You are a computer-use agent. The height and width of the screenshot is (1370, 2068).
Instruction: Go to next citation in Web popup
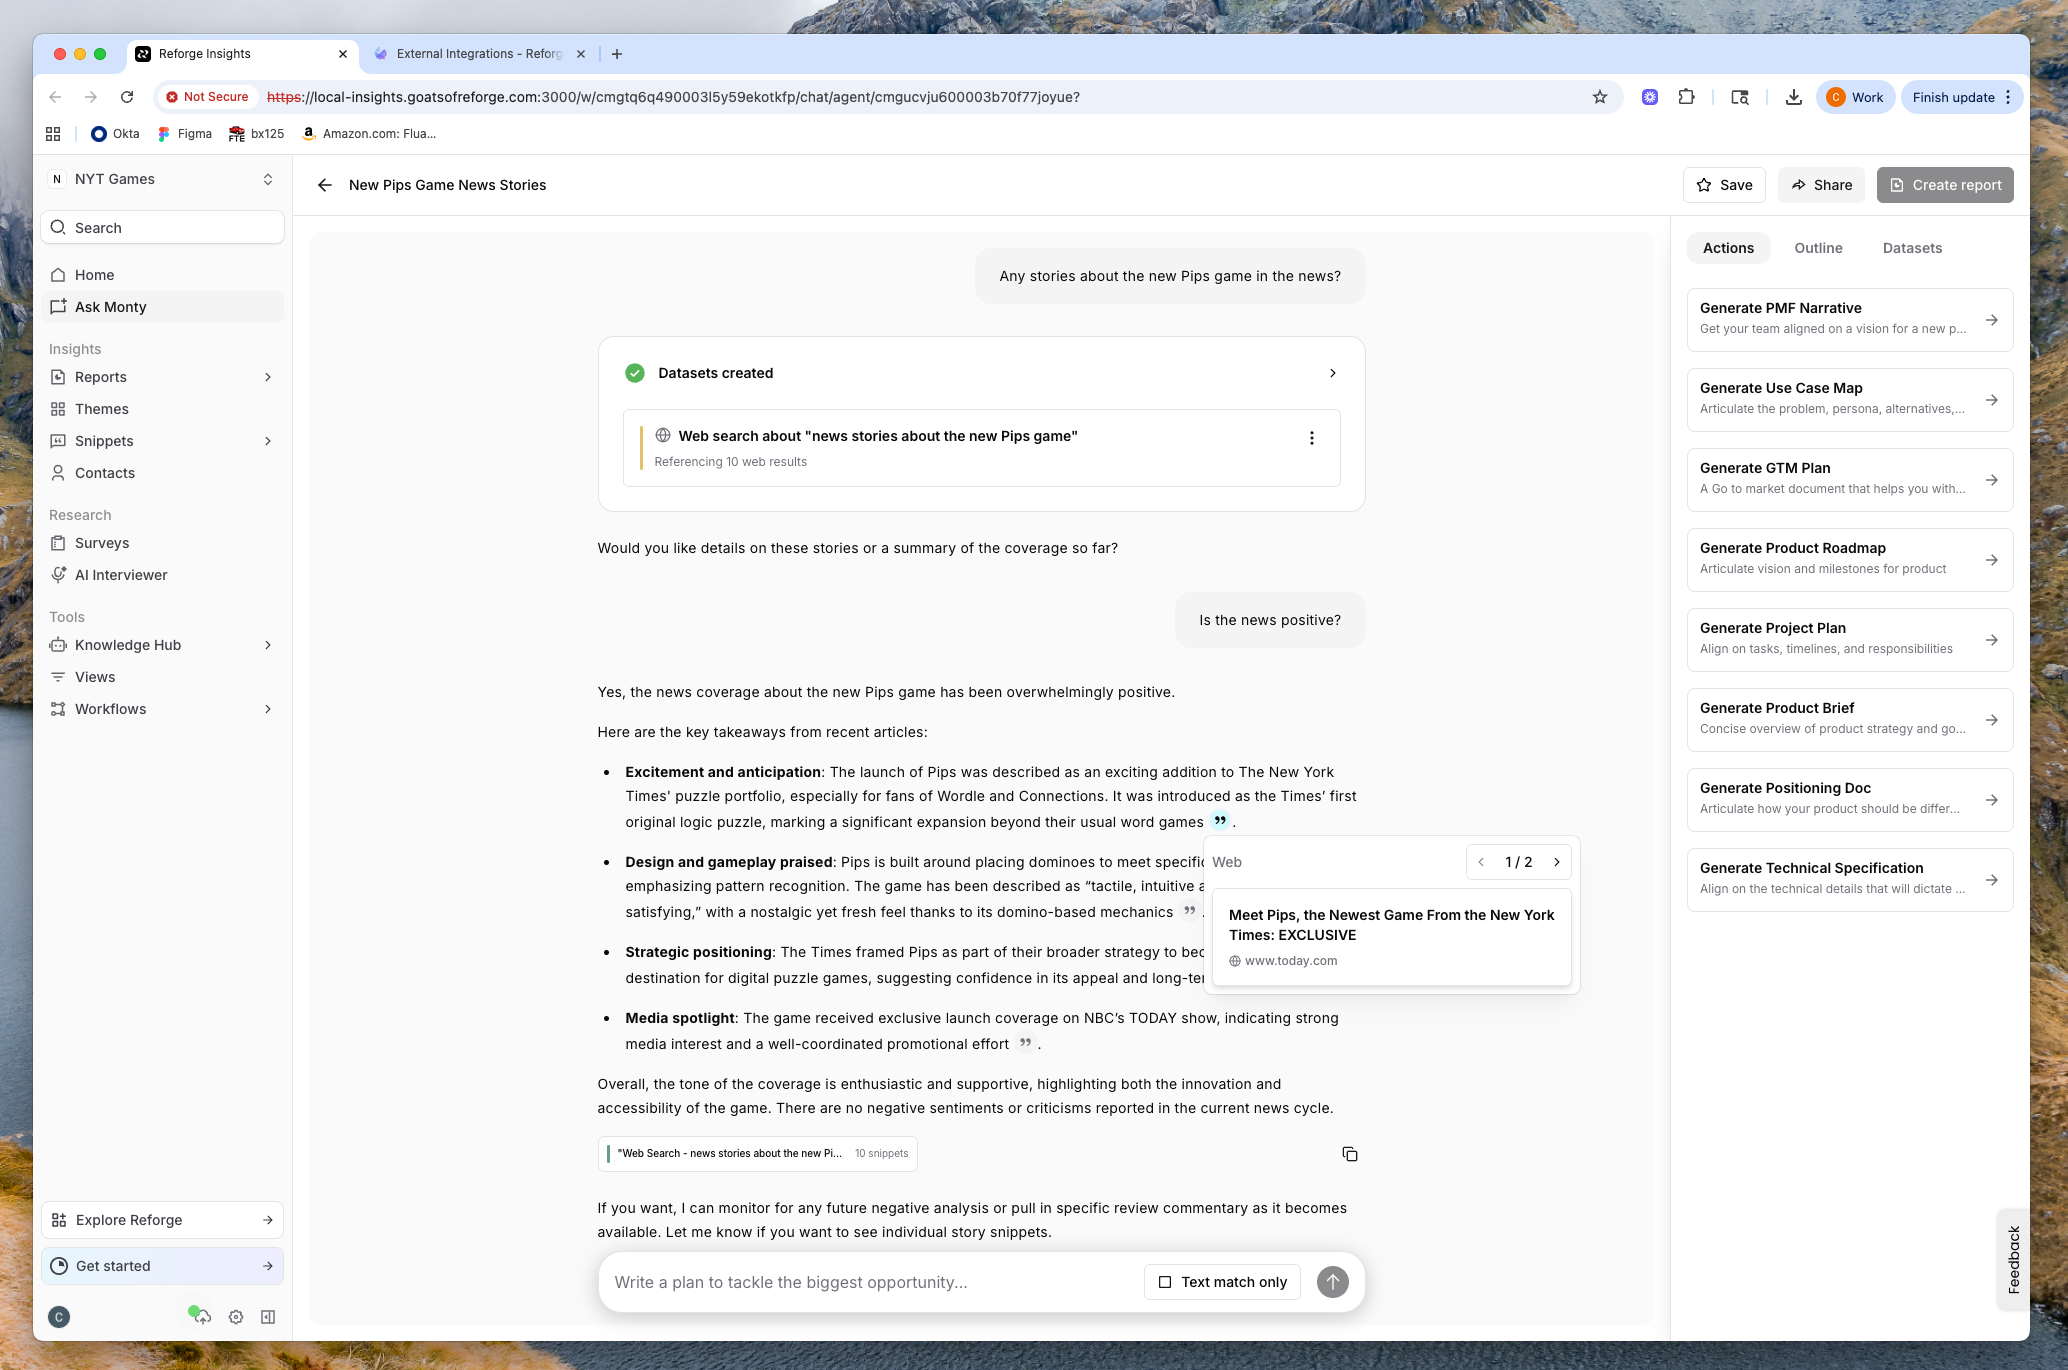point(1556,862)
